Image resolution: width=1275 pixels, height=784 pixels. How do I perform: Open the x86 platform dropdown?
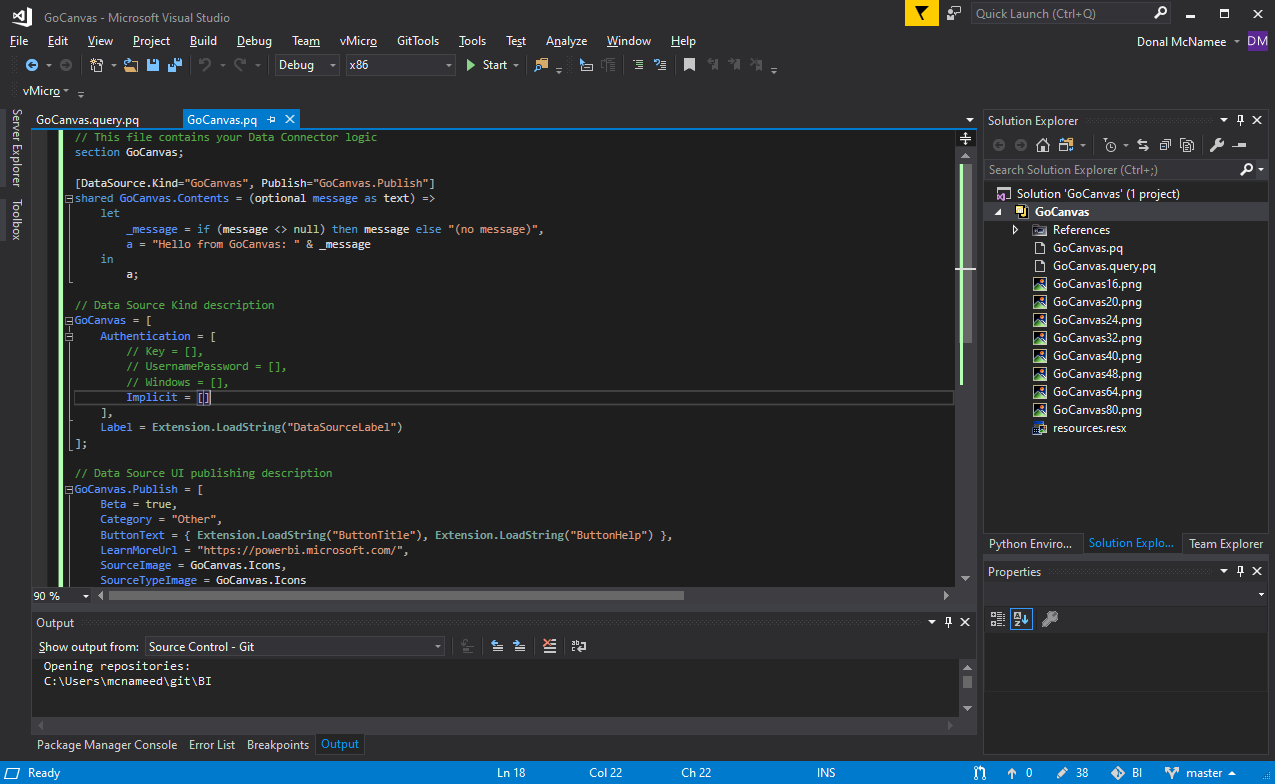(400, 65)
